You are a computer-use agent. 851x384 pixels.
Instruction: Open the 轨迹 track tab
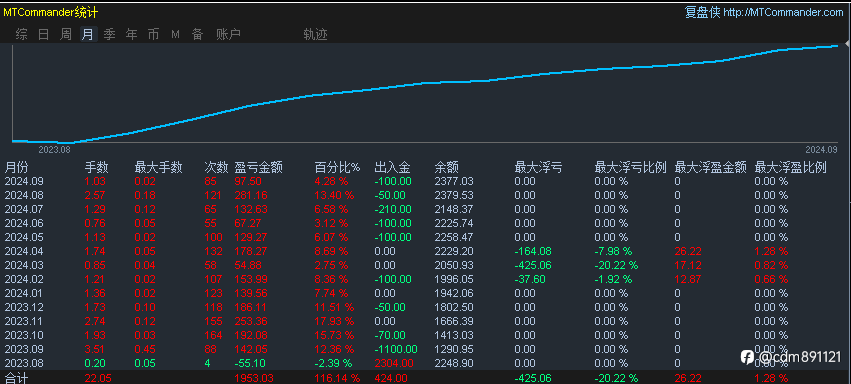coord(315,35)
